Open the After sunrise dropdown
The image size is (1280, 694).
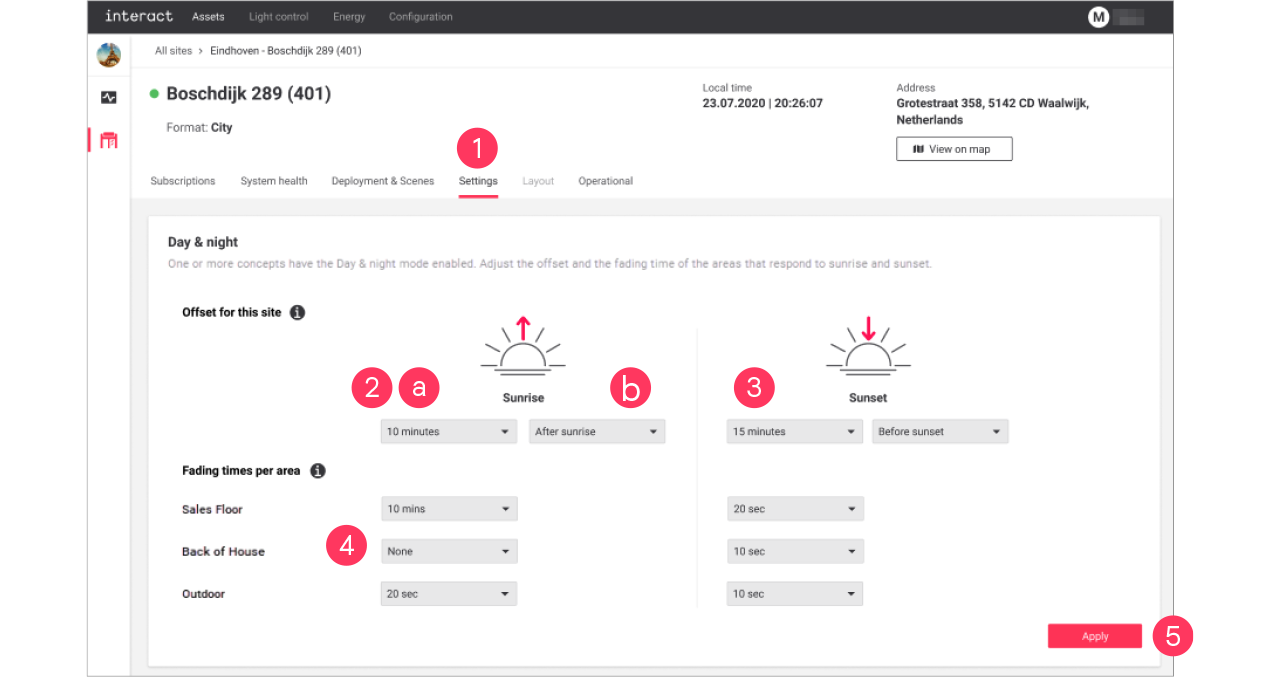(x=596, y=431)
